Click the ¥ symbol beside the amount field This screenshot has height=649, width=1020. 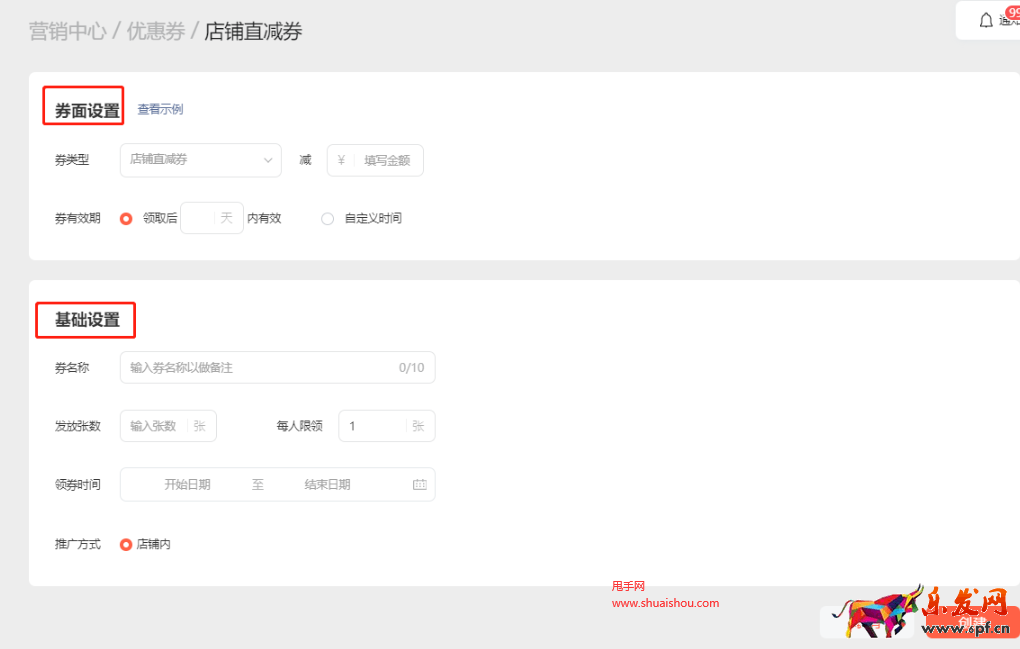[341, 159]
